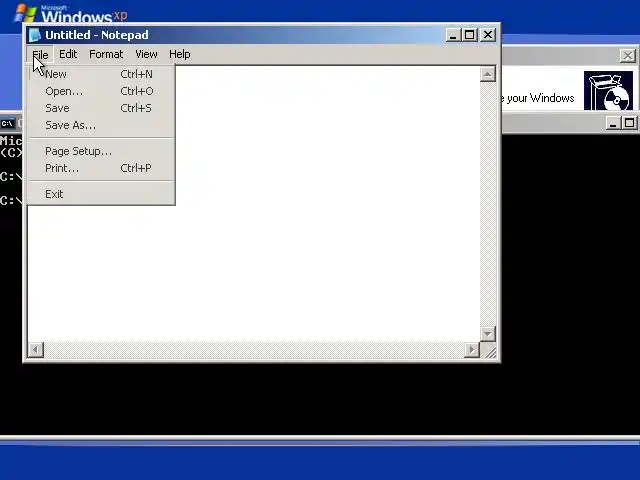
Task: Choose Save As... from the menu
Action: [x=101, y=125]
